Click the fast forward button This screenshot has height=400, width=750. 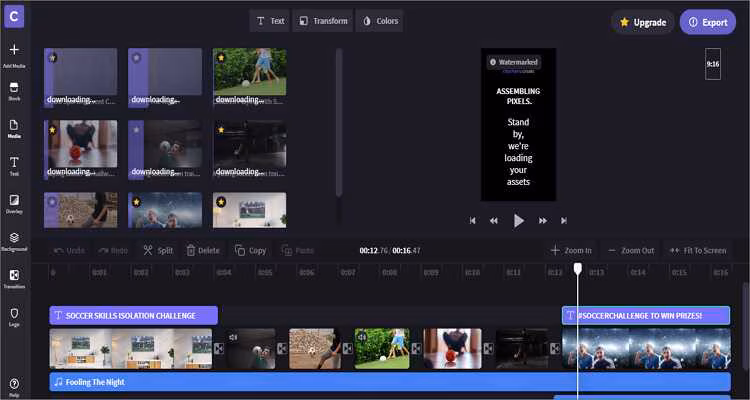542,221
